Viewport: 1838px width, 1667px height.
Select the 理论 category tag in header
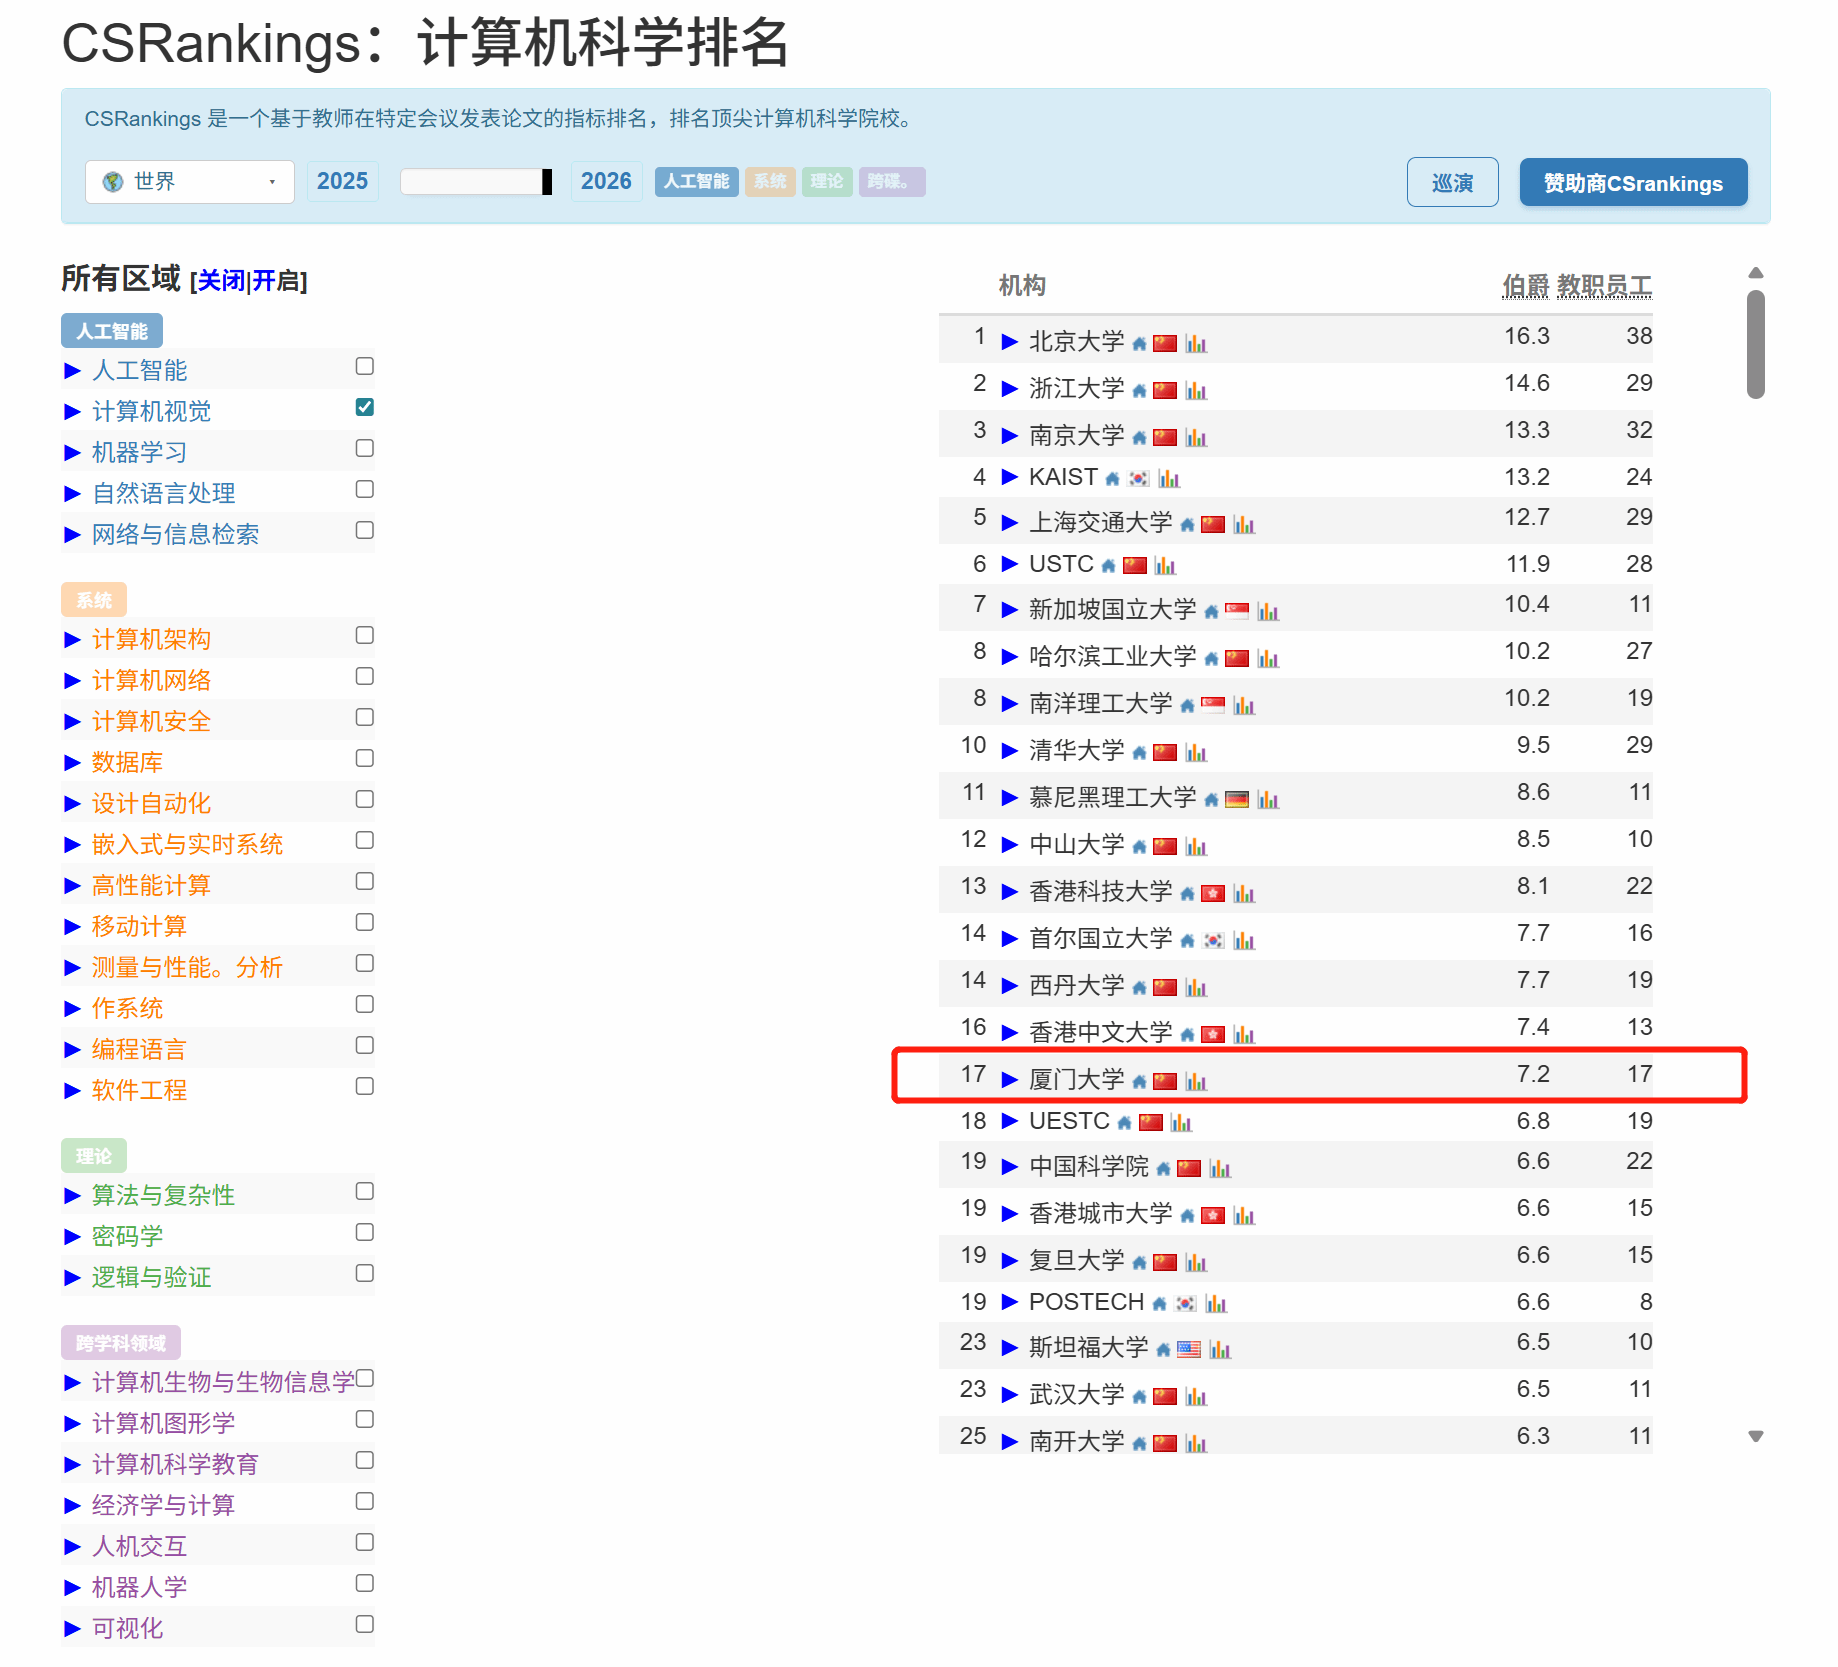pos(826,182)
